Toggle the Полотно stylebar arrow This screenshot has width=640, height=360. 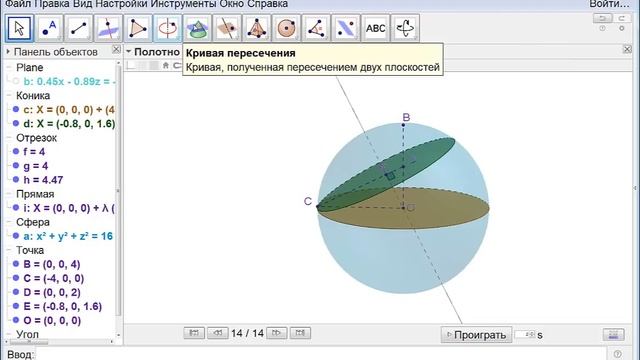tap(129, 52)
